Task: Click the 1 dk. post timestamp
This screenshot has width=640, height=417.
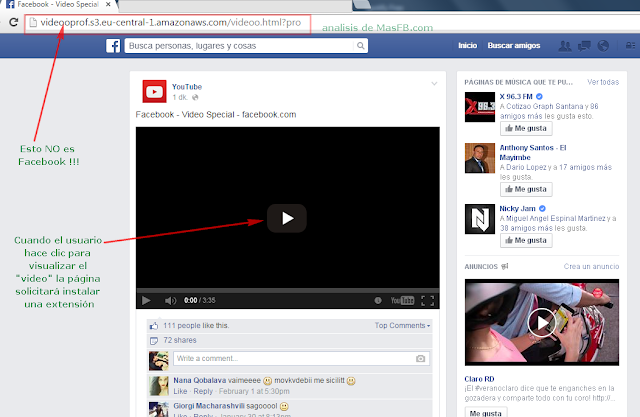Action: coord(180,98)
